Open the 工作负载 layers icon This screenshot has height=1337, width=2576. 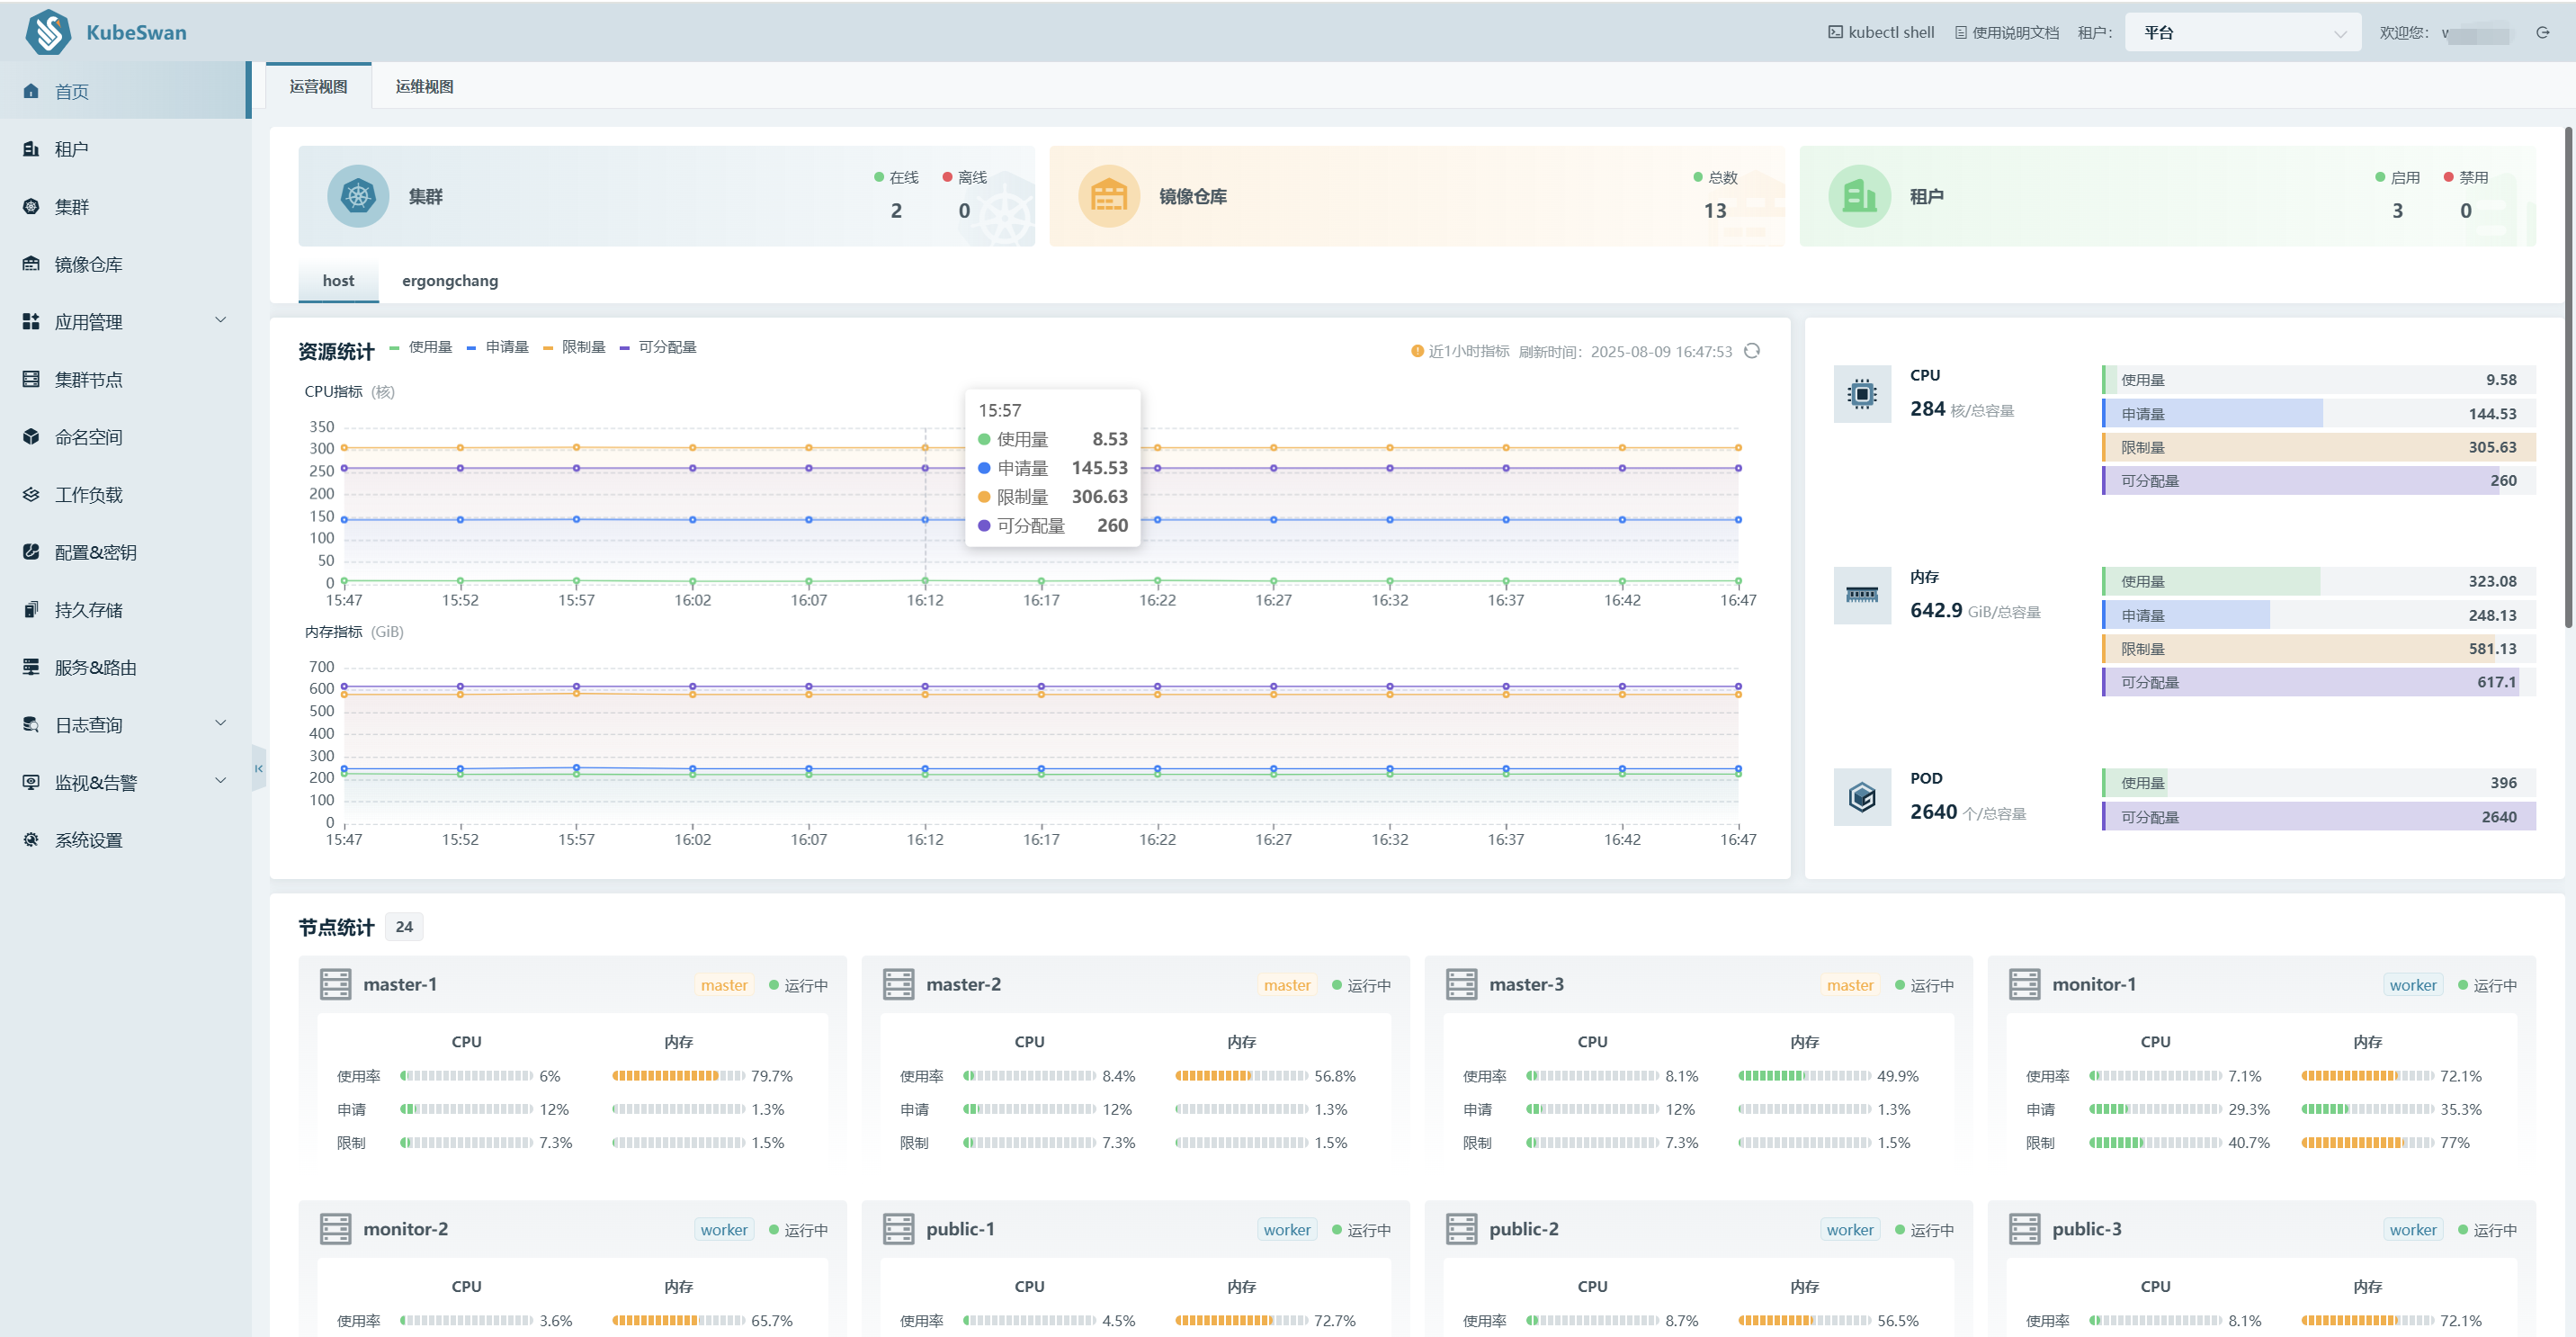coord(31,494)
